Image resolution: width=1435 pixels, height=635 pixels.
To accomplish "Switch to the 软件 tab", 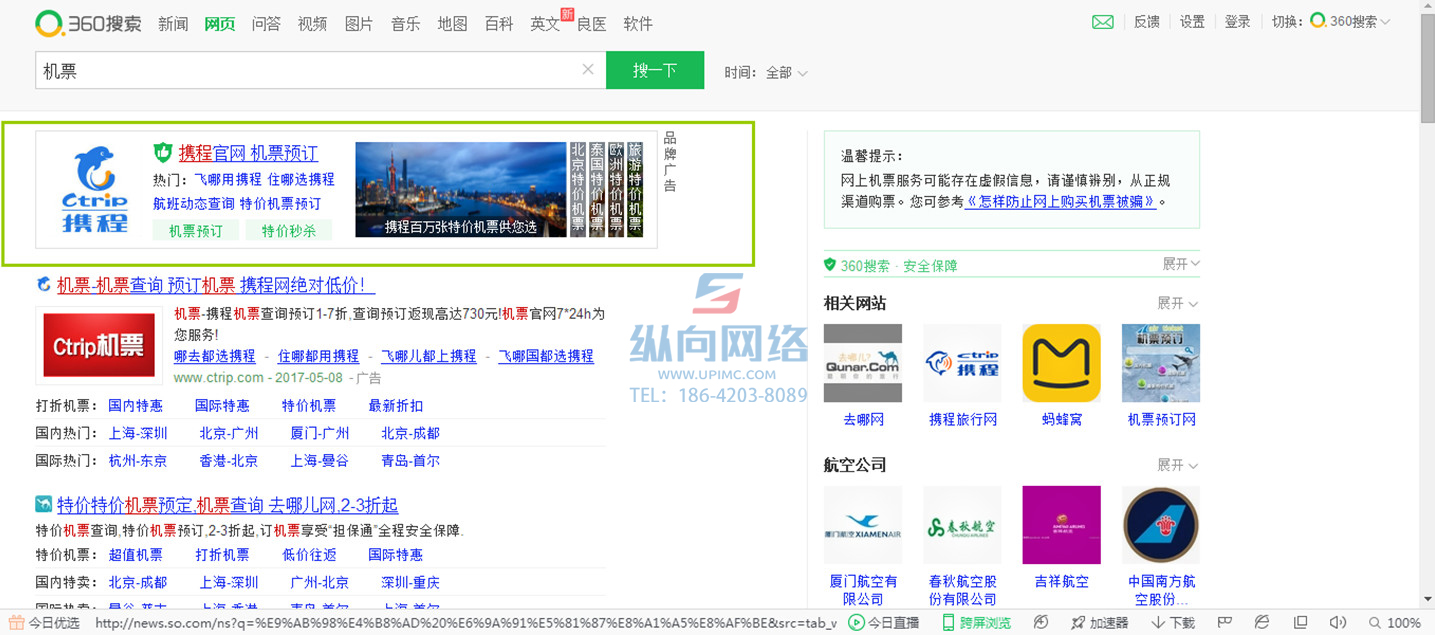I will click(638, 24).
